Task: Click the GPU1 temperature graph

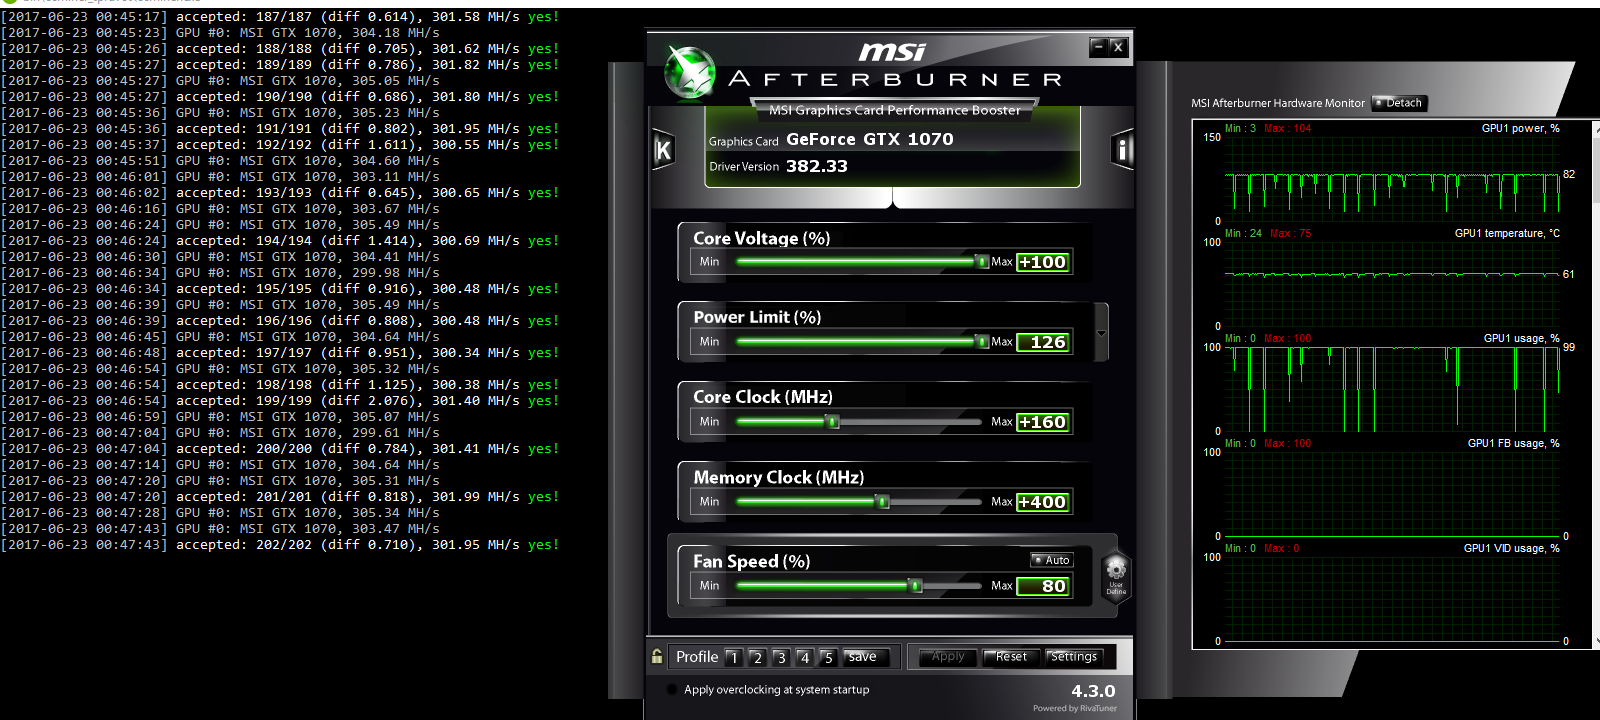Action: tap(1392, 284)
